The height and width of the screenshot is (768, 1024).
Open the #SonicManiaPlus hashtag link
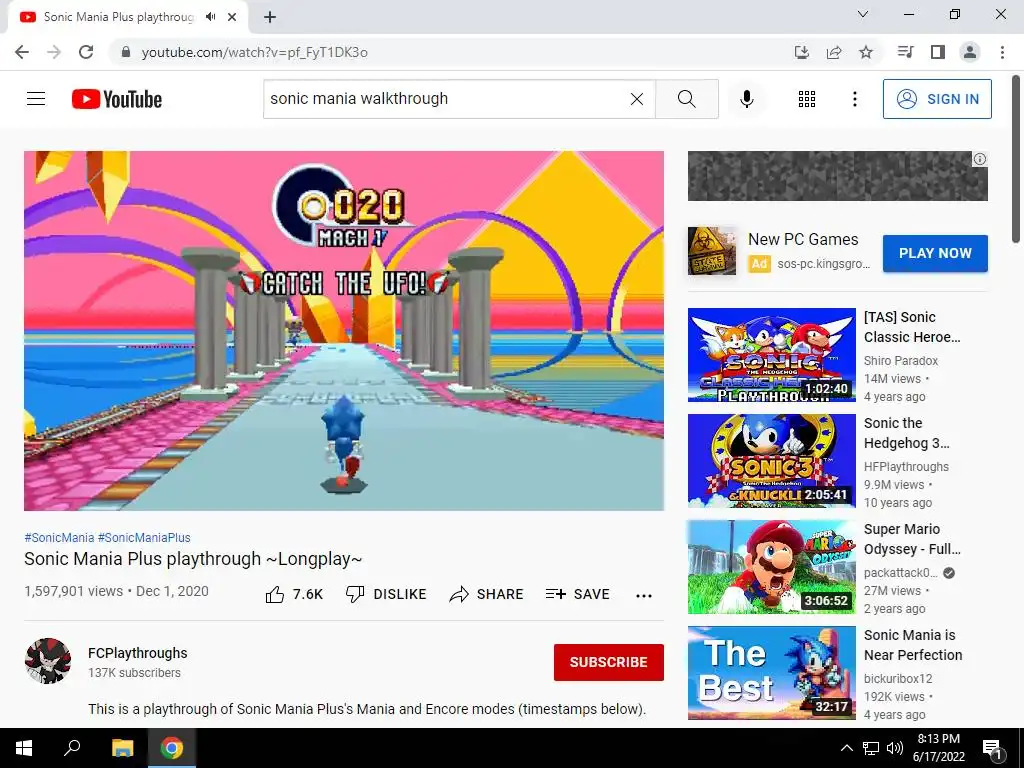(x=144, y=537)
